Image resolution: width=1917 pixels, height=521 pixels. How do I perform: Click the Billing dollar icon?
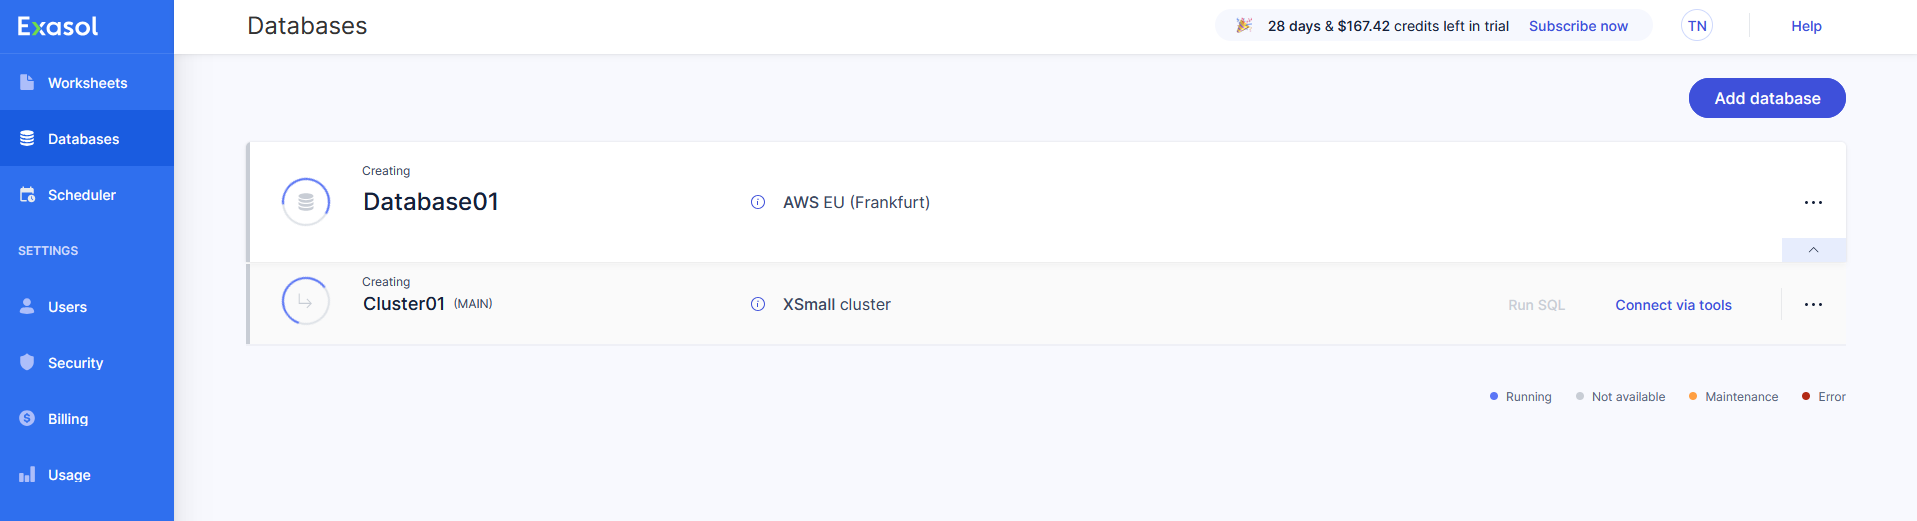tap(27, 418)
